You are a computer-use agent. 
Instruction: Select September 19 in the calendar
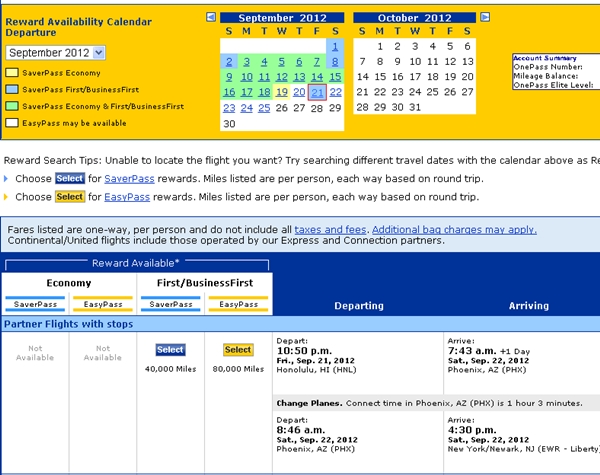282,92
